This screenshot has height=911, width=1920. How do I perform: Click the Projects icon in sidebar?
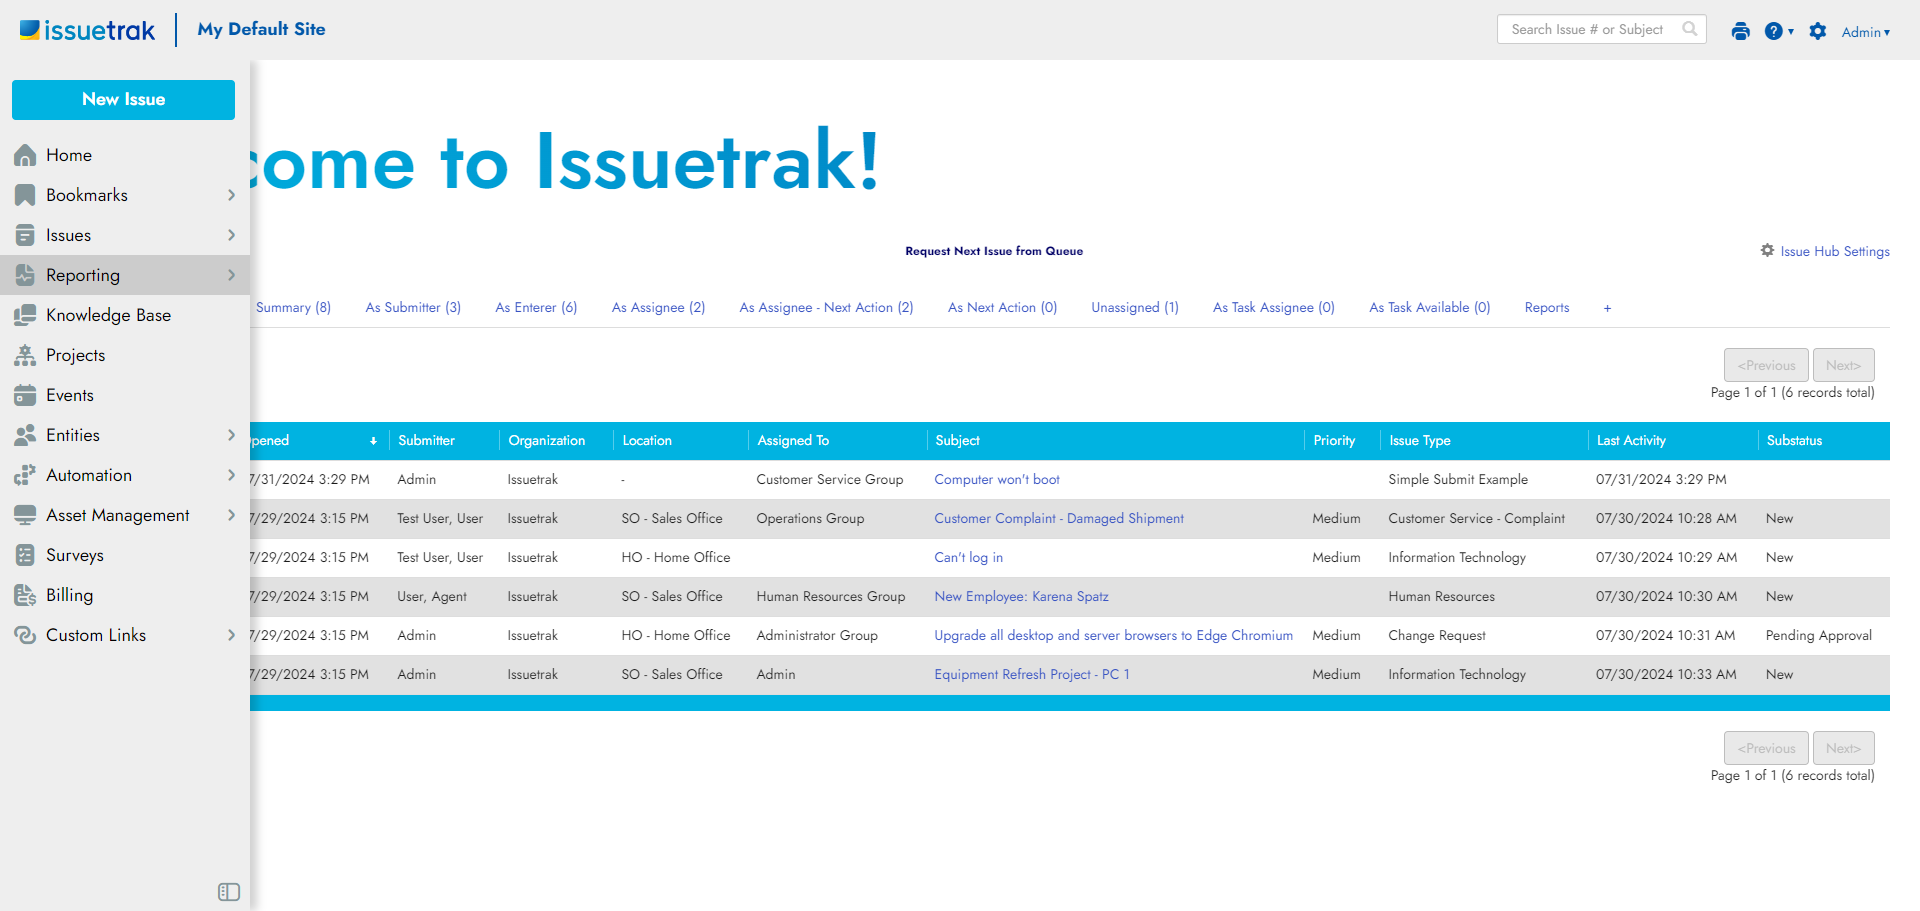point(25,355)
